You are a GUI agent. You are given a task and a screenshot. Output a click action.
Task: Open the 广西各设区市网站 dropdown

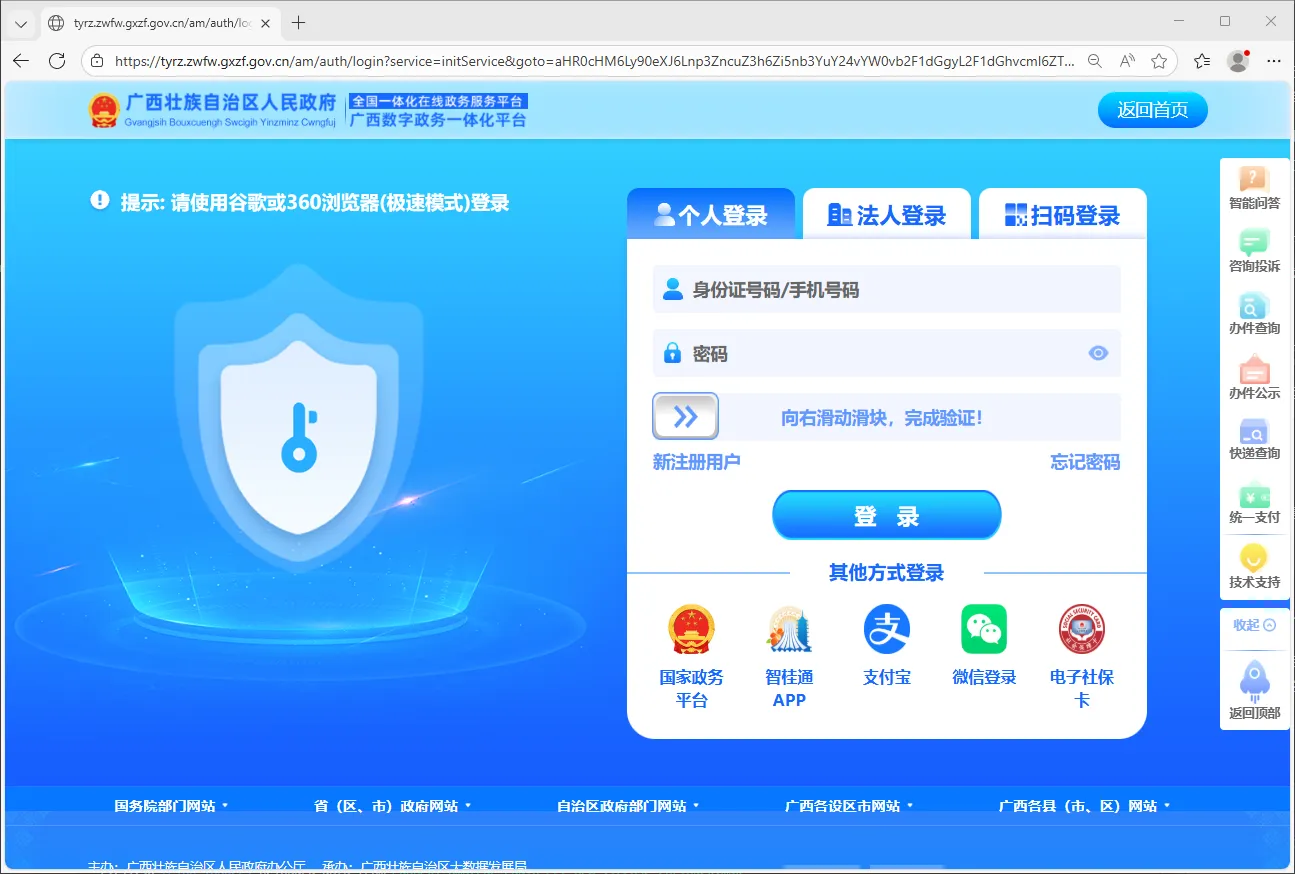(848, 805)
